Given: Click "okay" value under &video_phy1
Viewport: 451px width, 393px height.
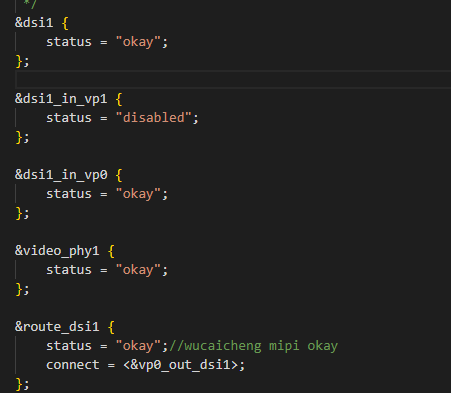Looking at the screenshot, I should [x=138, y=270].
